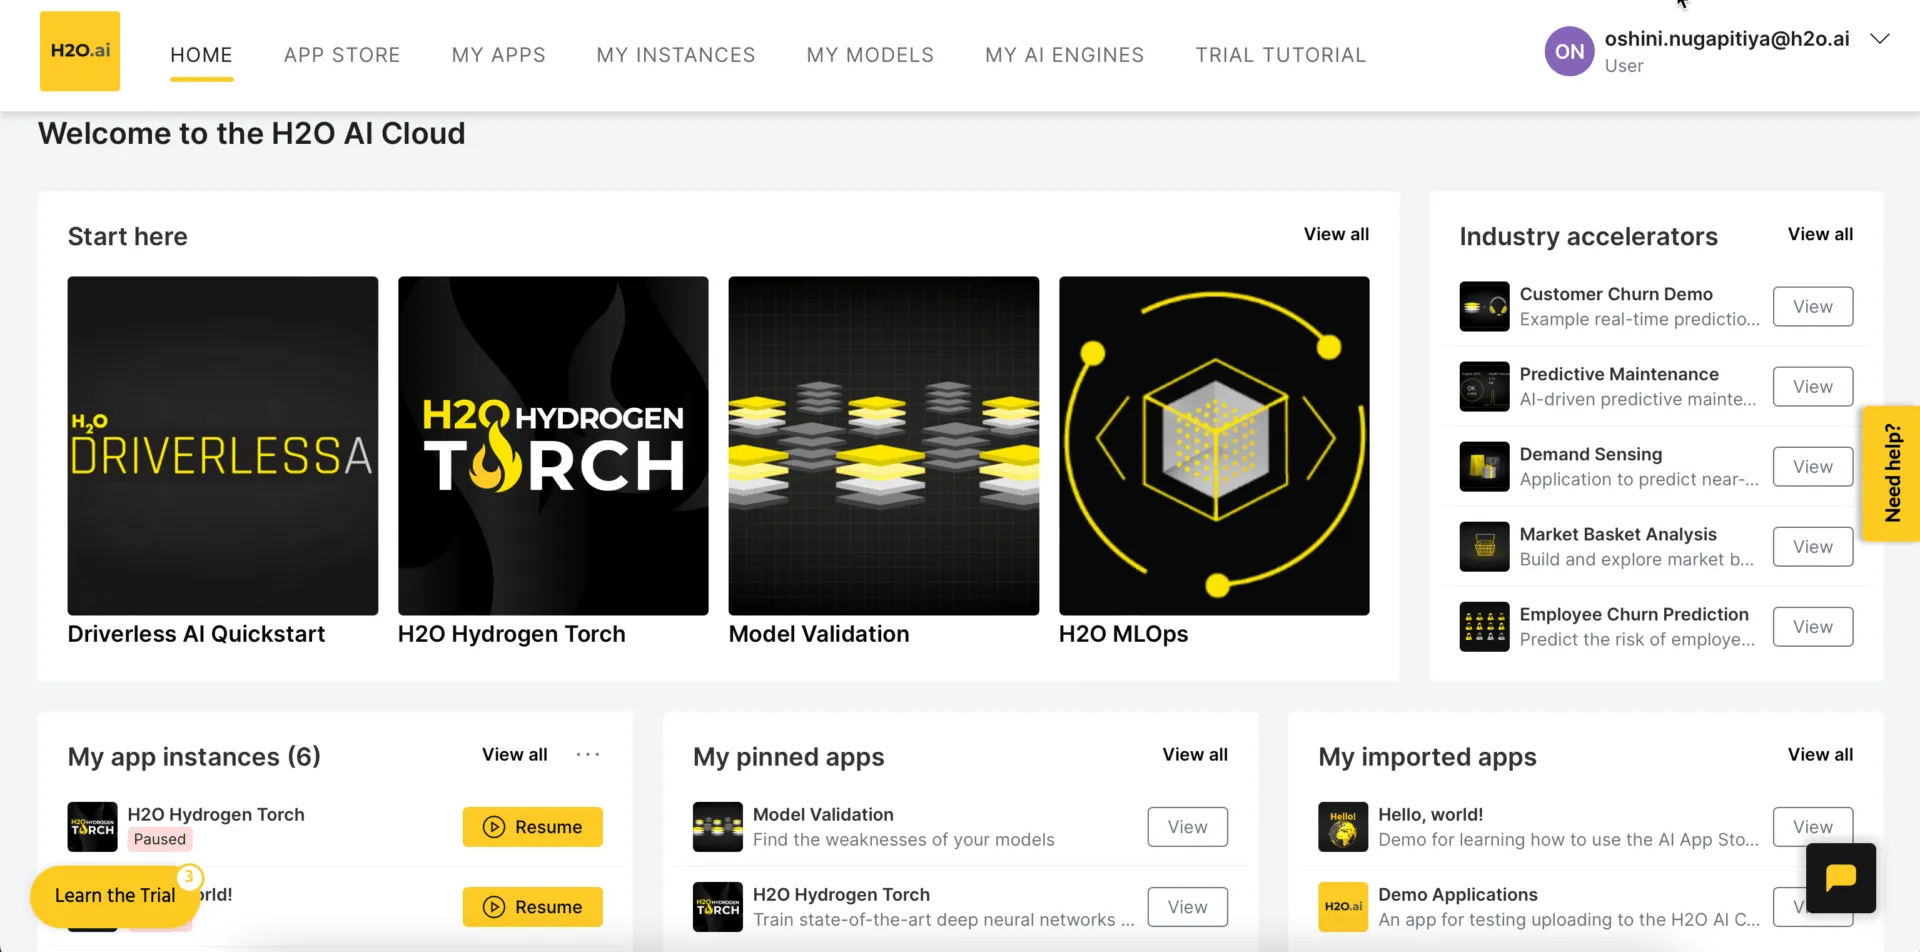Expand the user account dropdown arrow
This screenshot has height=952, width=1920.
(x=1880, y=39)
